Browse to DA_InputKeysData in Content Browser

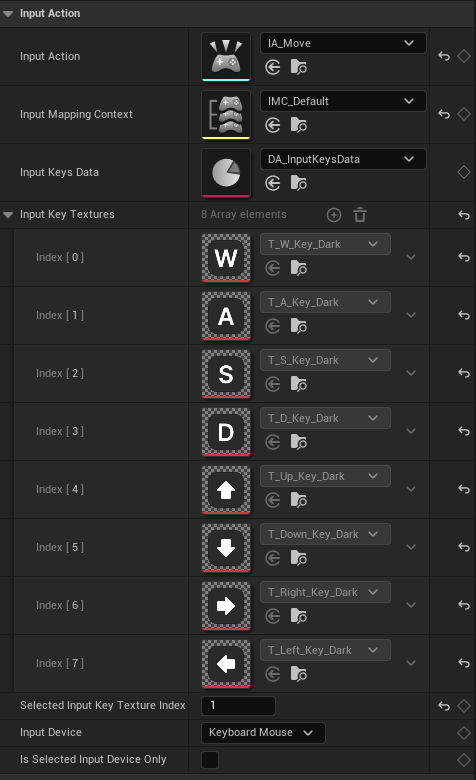click(298, 183)
